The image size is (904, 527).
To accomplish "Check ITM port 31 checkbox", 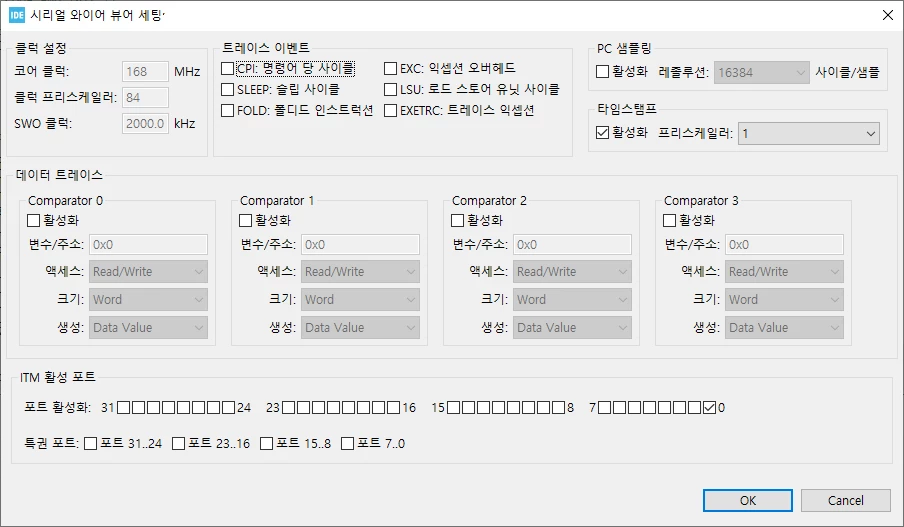I will tap(123, 408).
